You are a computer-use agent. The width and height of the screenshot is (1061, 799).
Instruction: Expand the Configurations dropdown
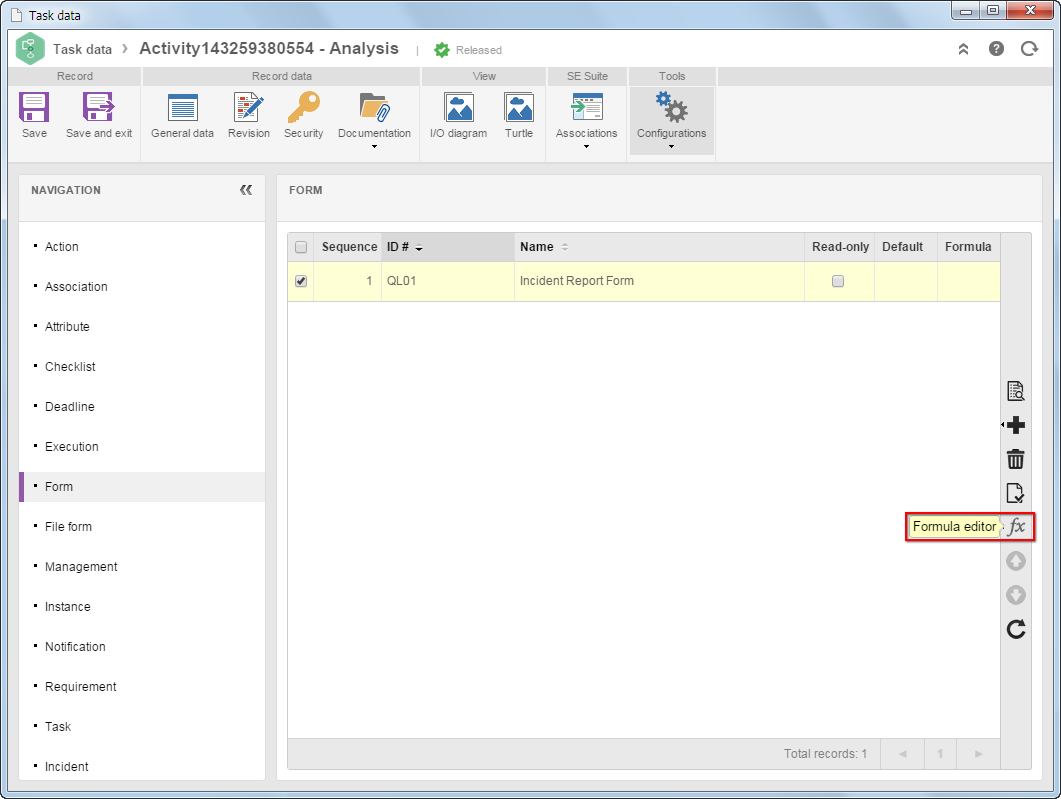click(671, 120)
